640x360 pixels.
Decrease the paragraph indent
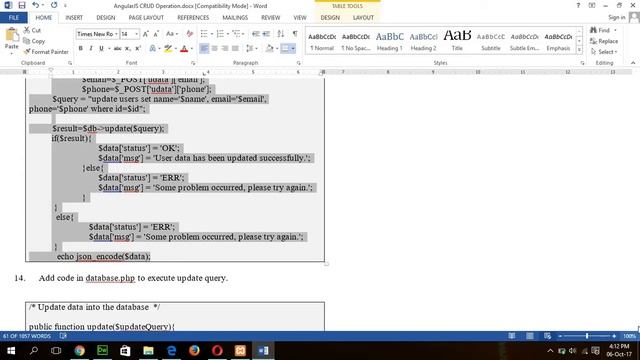click(x=256, y=34)
